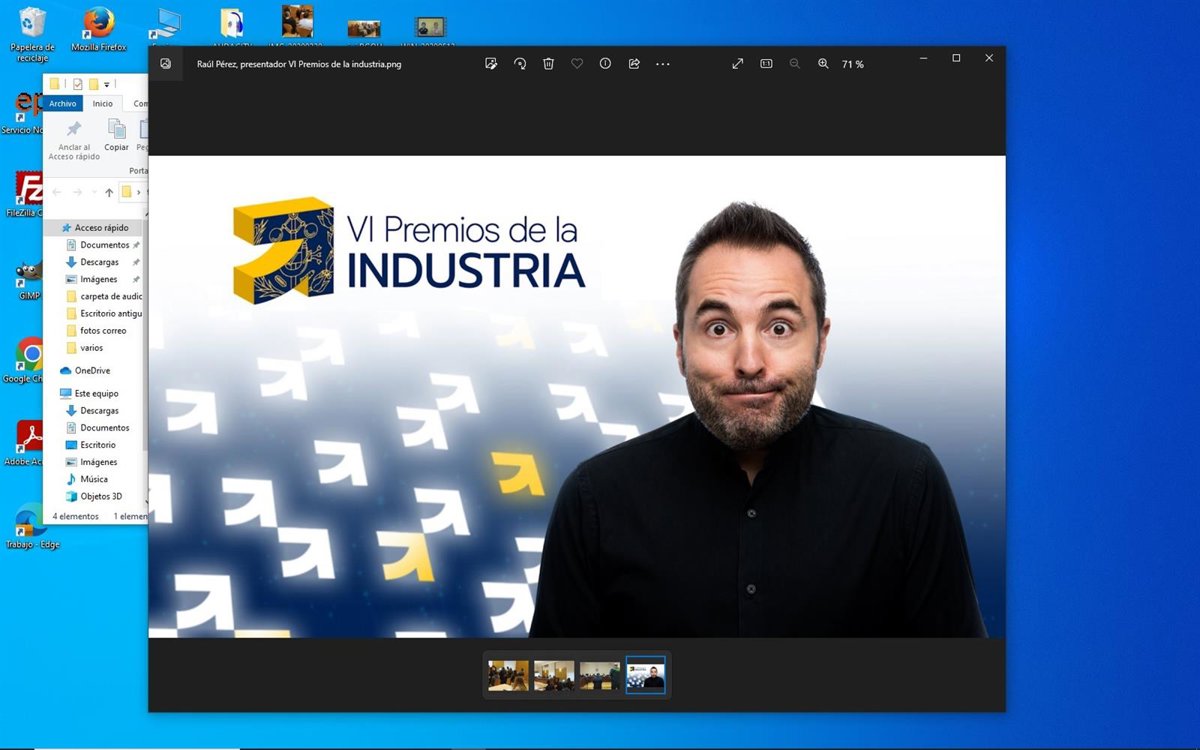The image size is (1200, 750).
Task: Click the Copiar button in the ribbon
Action: 117,135
